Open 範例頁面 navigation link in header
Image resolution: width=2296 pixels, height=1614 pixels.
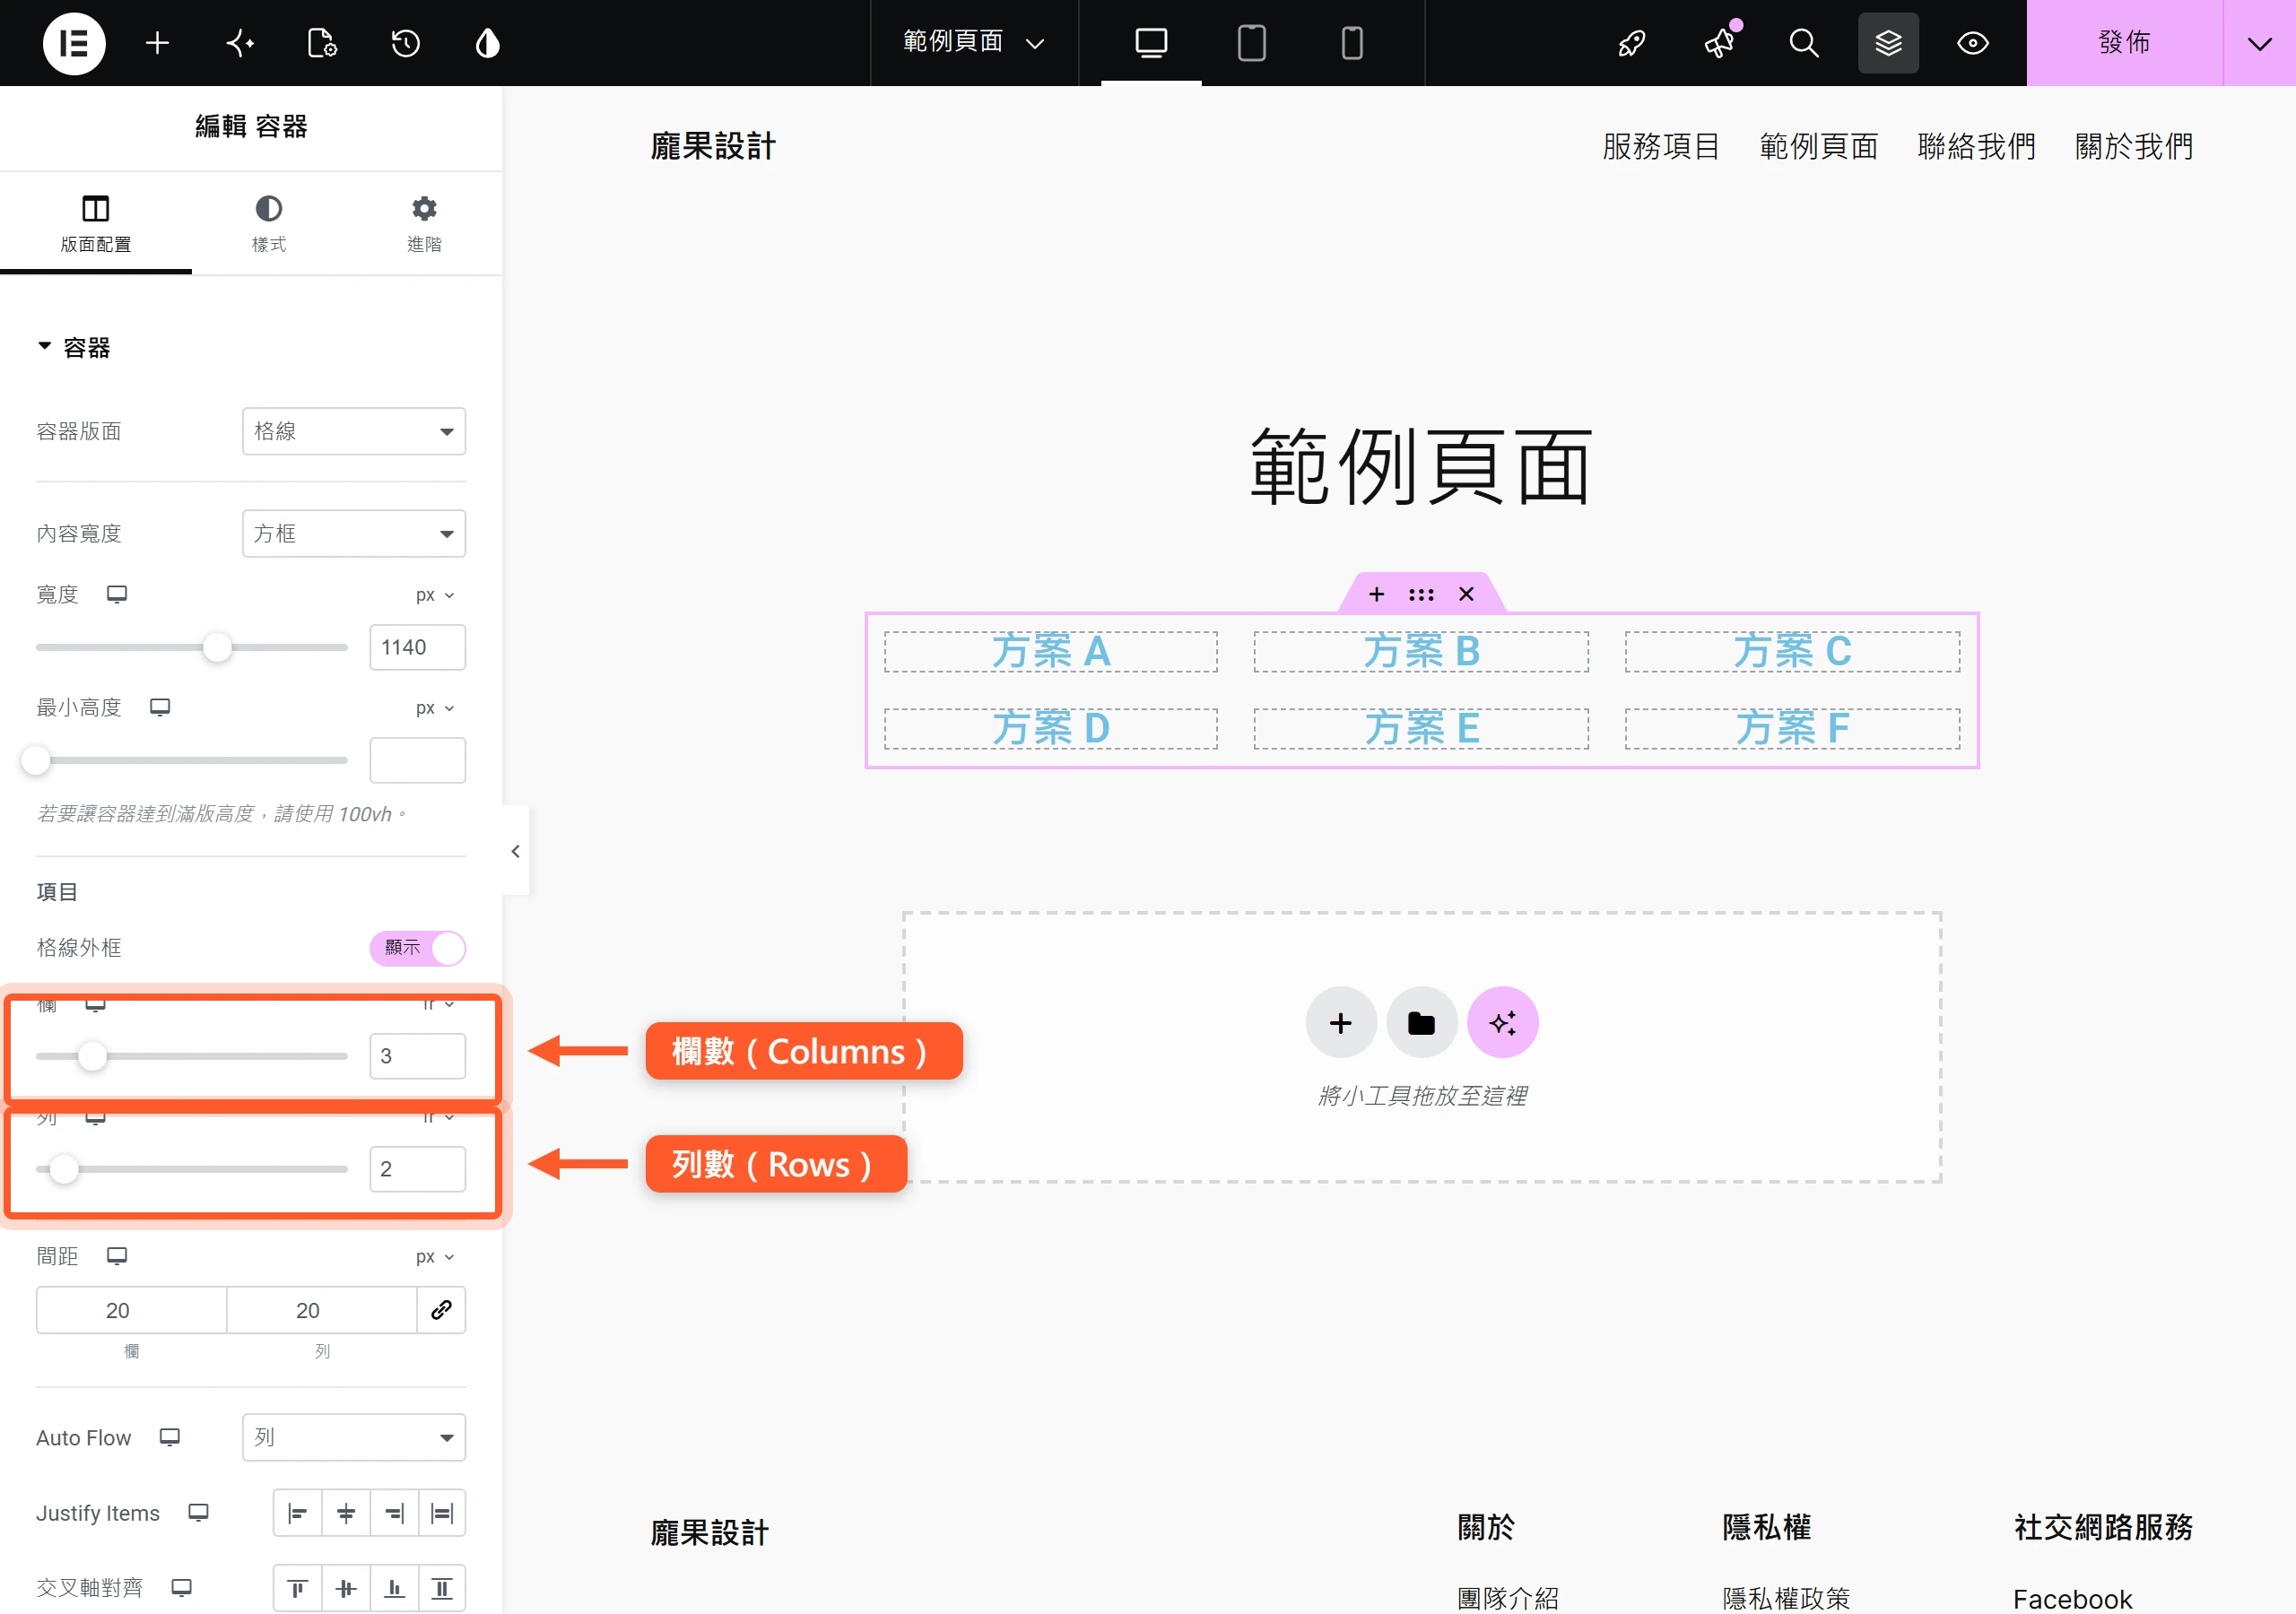(x=1818, y=147)
